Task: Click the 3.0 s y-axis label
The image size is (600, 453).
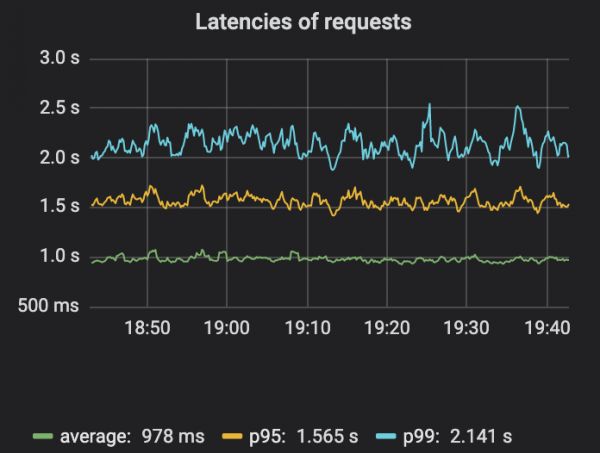Action: (60, 58)
